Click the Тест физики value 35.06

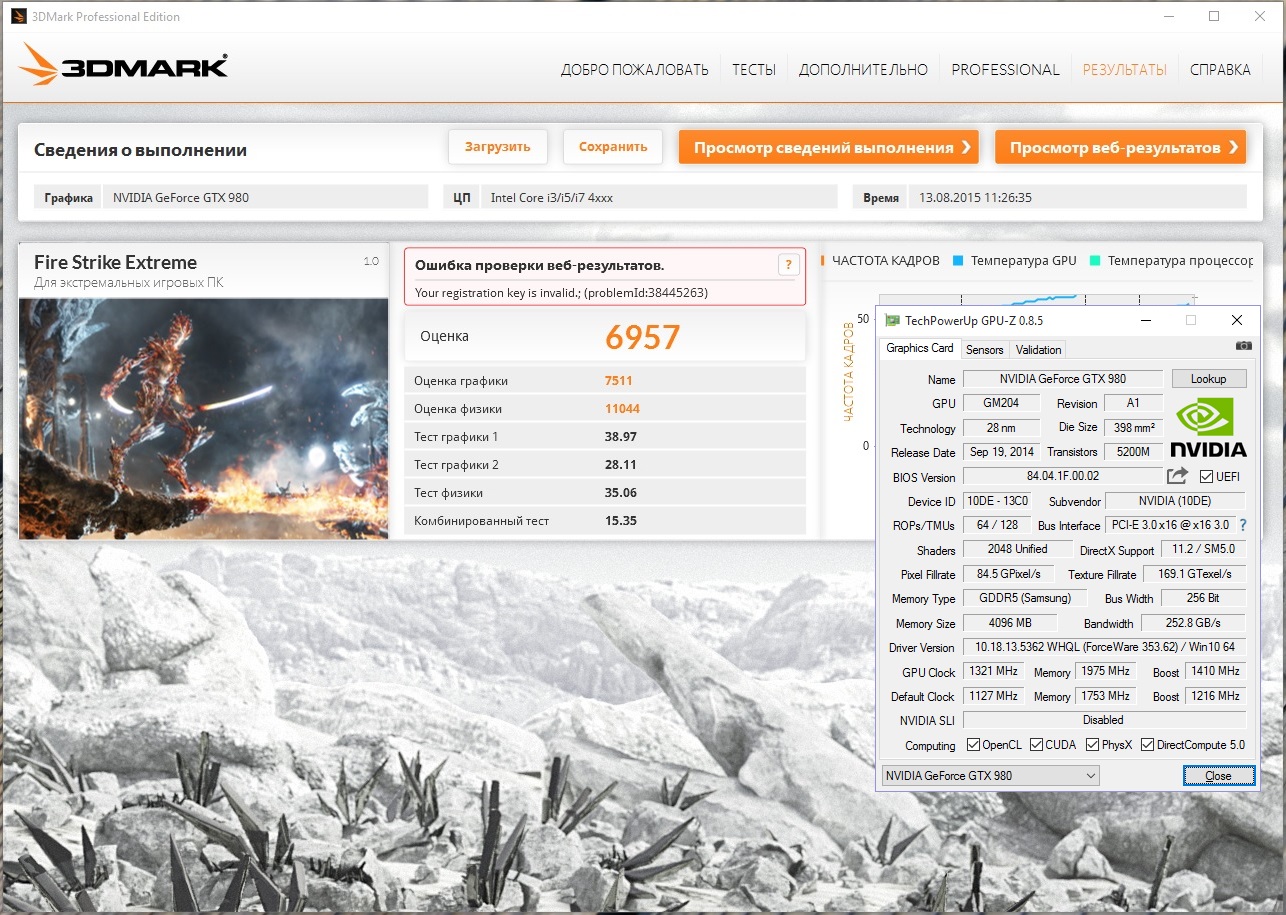tap(620, 493)
